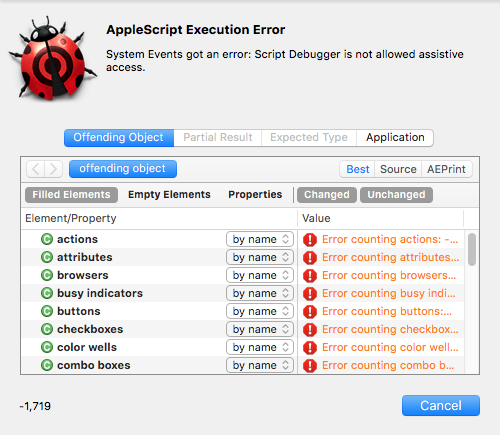This screenshot has height=435, width=500.
Task: Click the green class icon beside checkboxes
Action: [47, 329]
